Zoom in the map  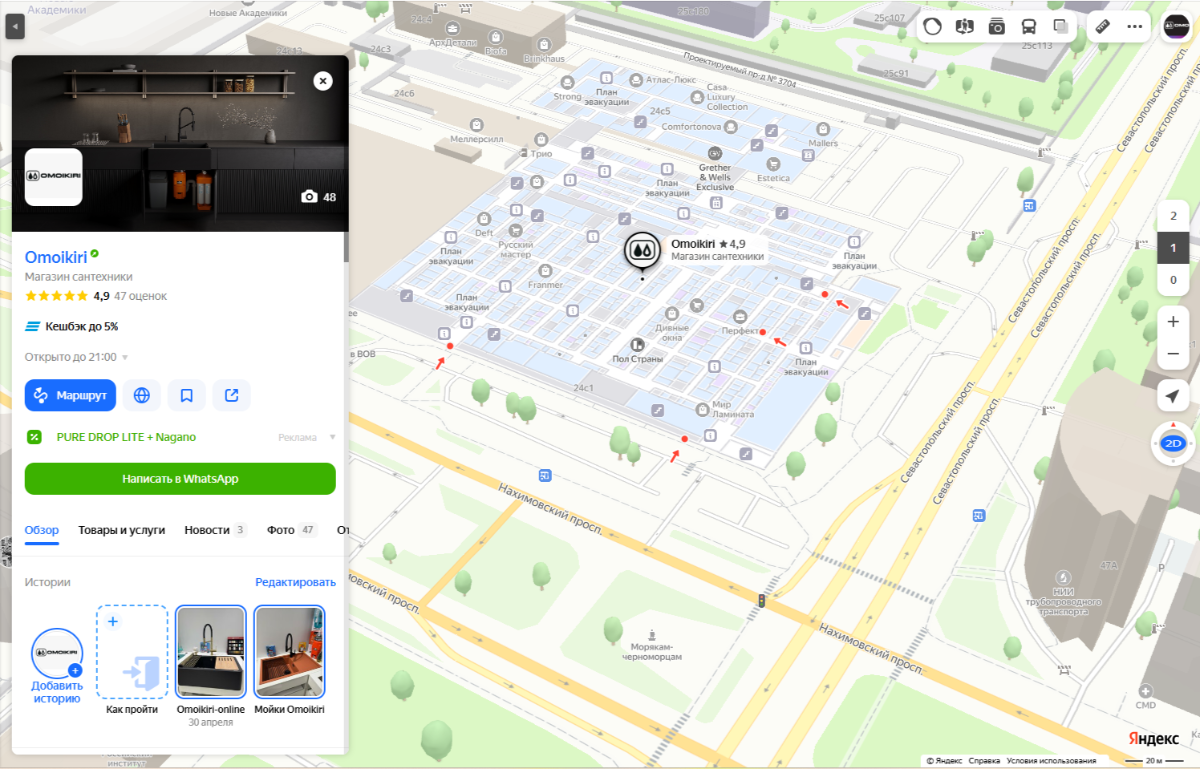point(1173,322)
